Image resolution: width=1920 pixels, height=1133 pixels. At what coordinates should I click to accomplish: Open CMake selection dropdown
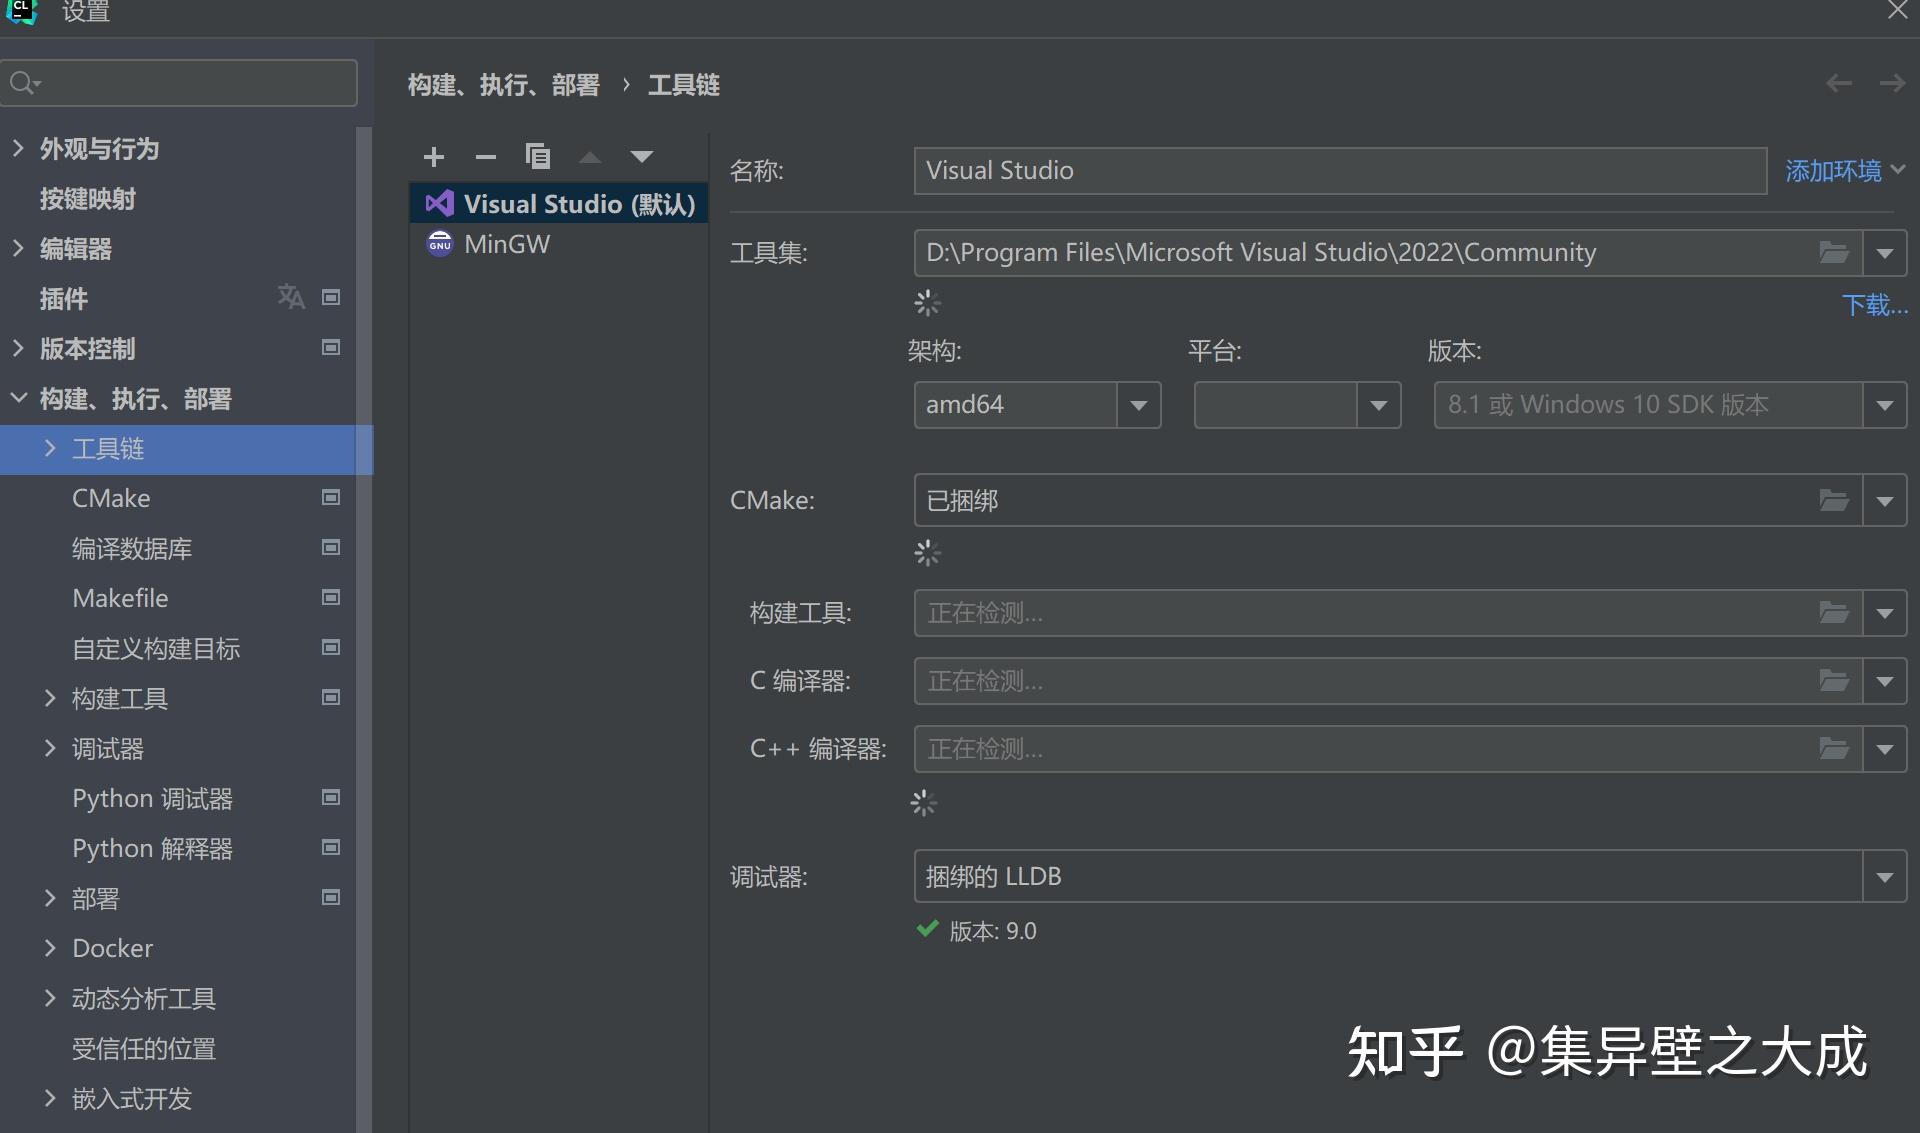[x=1885, y=500]
